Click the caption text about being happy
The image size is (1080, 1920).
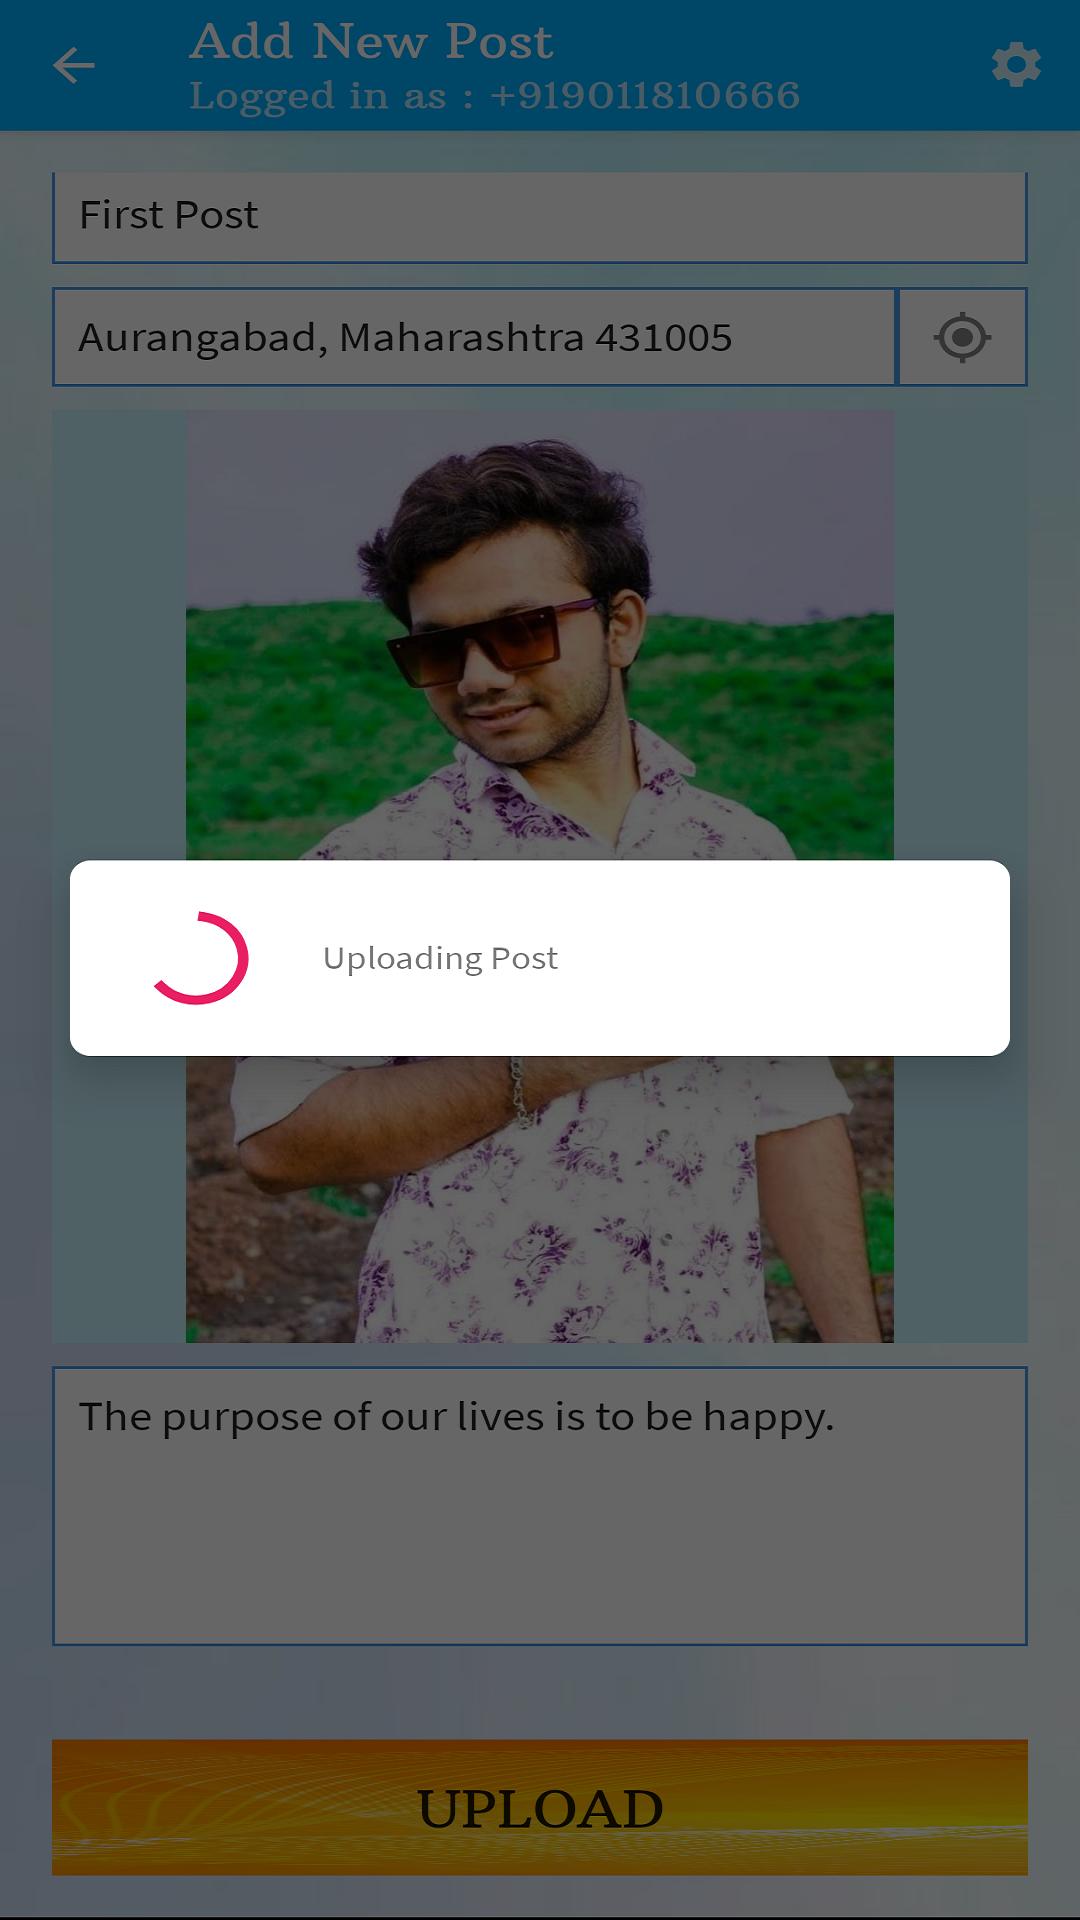pos(456,1417)
